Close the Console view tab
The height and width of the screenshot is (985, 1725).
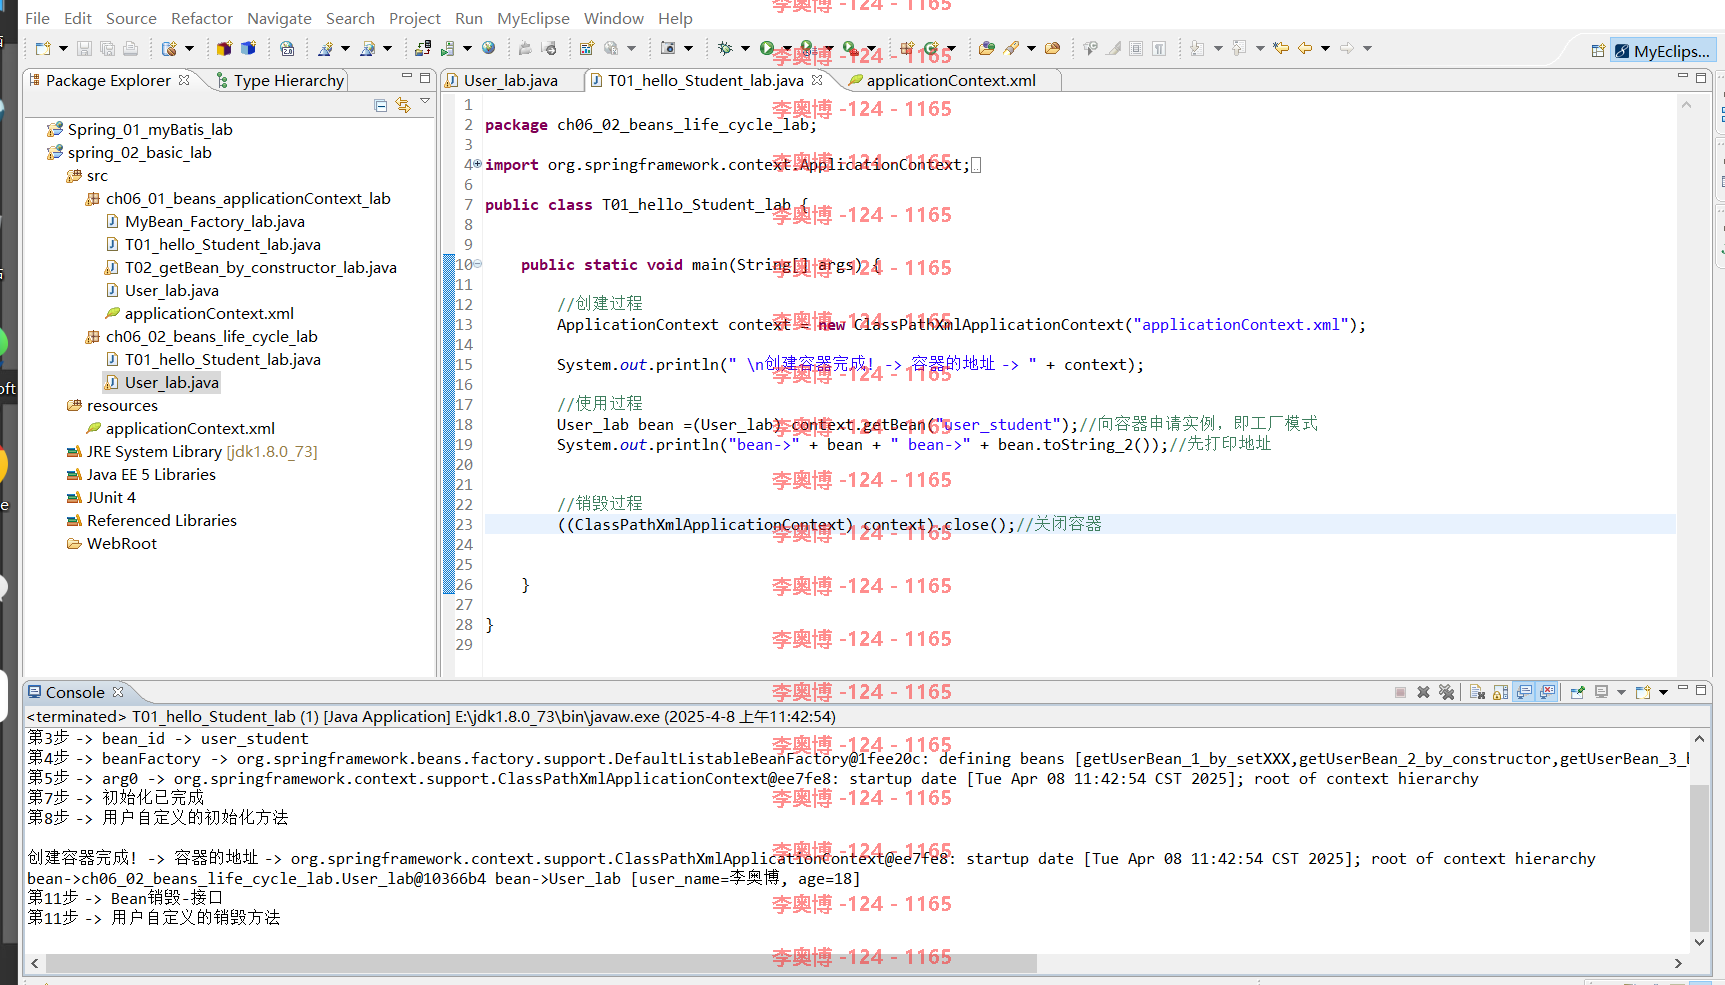click(118, 692)
